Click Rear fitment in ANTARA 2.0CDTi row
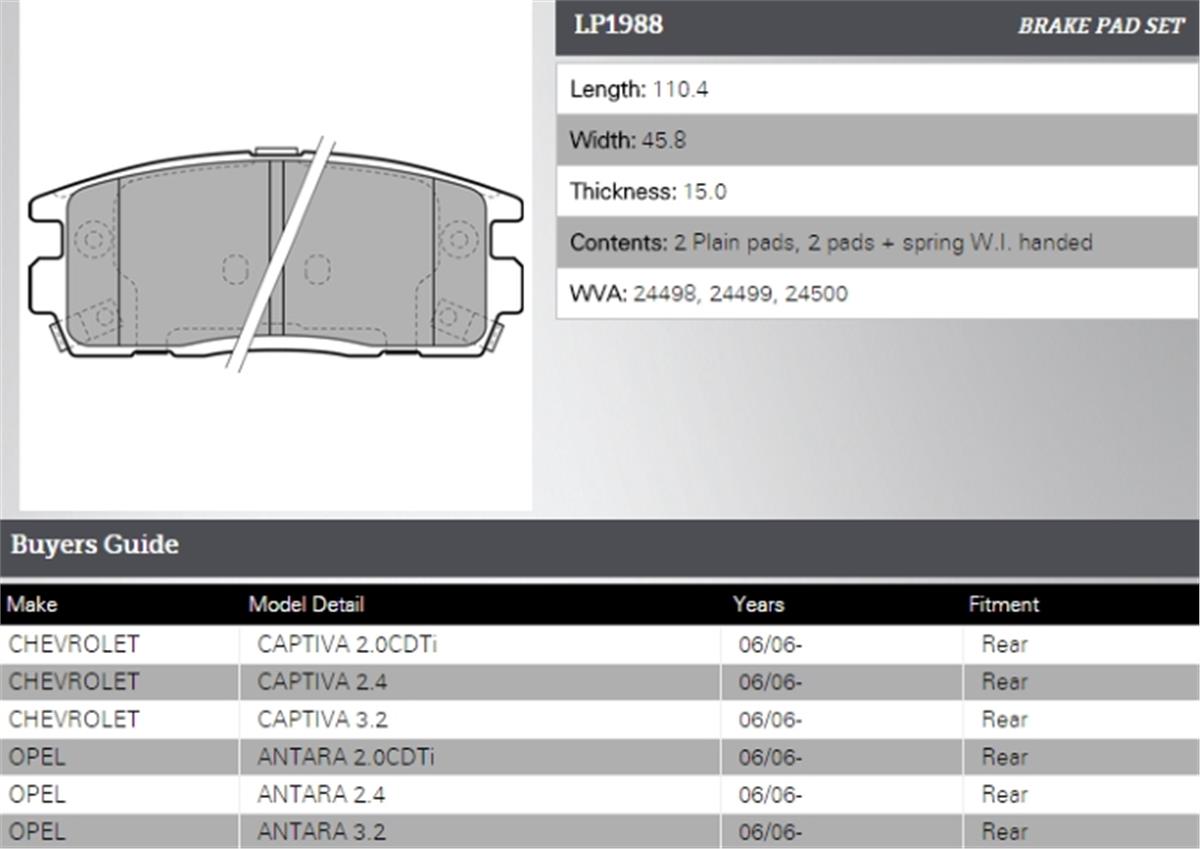Image resolution: width=1200 pixels, height=849 pixels. (1004, 757)
